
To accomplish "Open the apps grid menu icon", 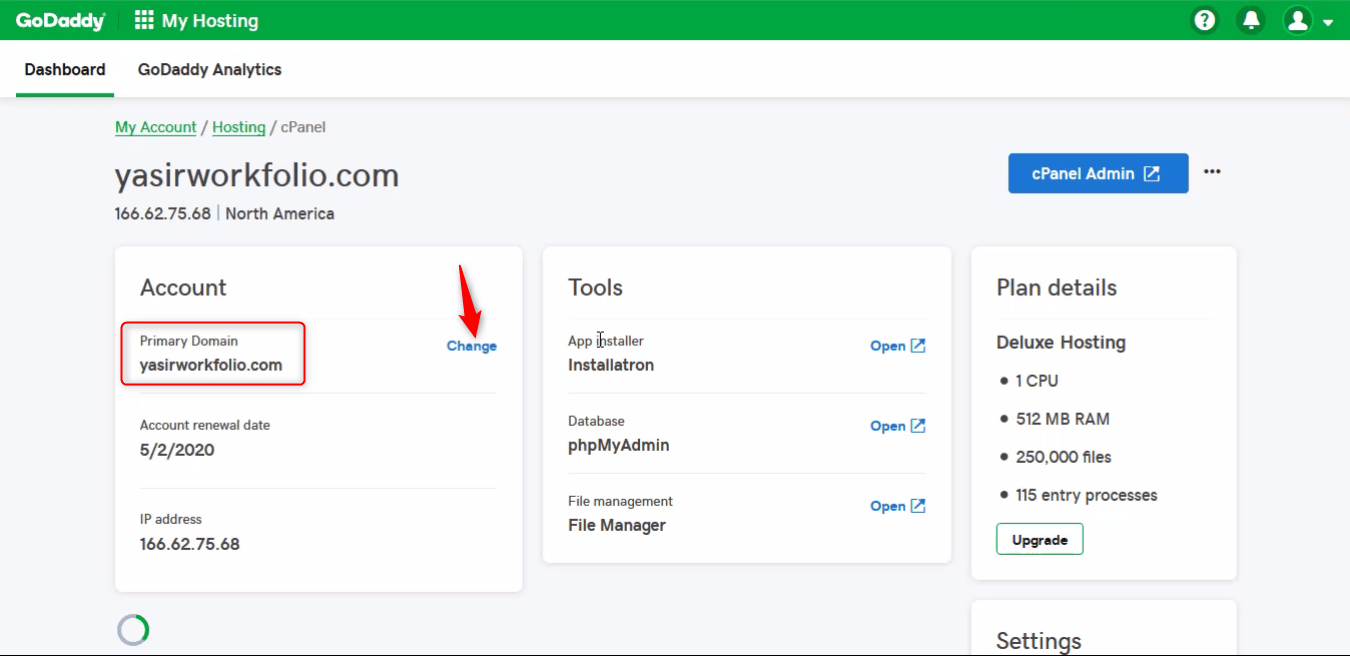I will (144, 20).
